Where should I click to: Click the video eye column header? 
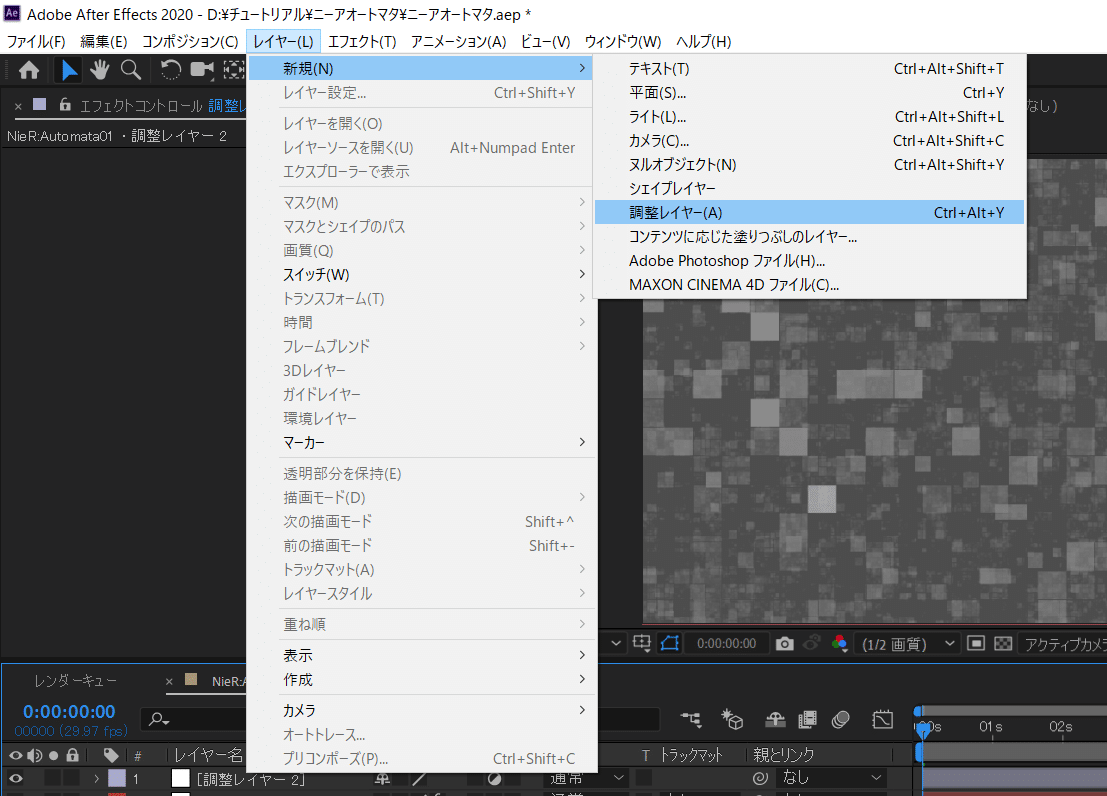[16, 755]
